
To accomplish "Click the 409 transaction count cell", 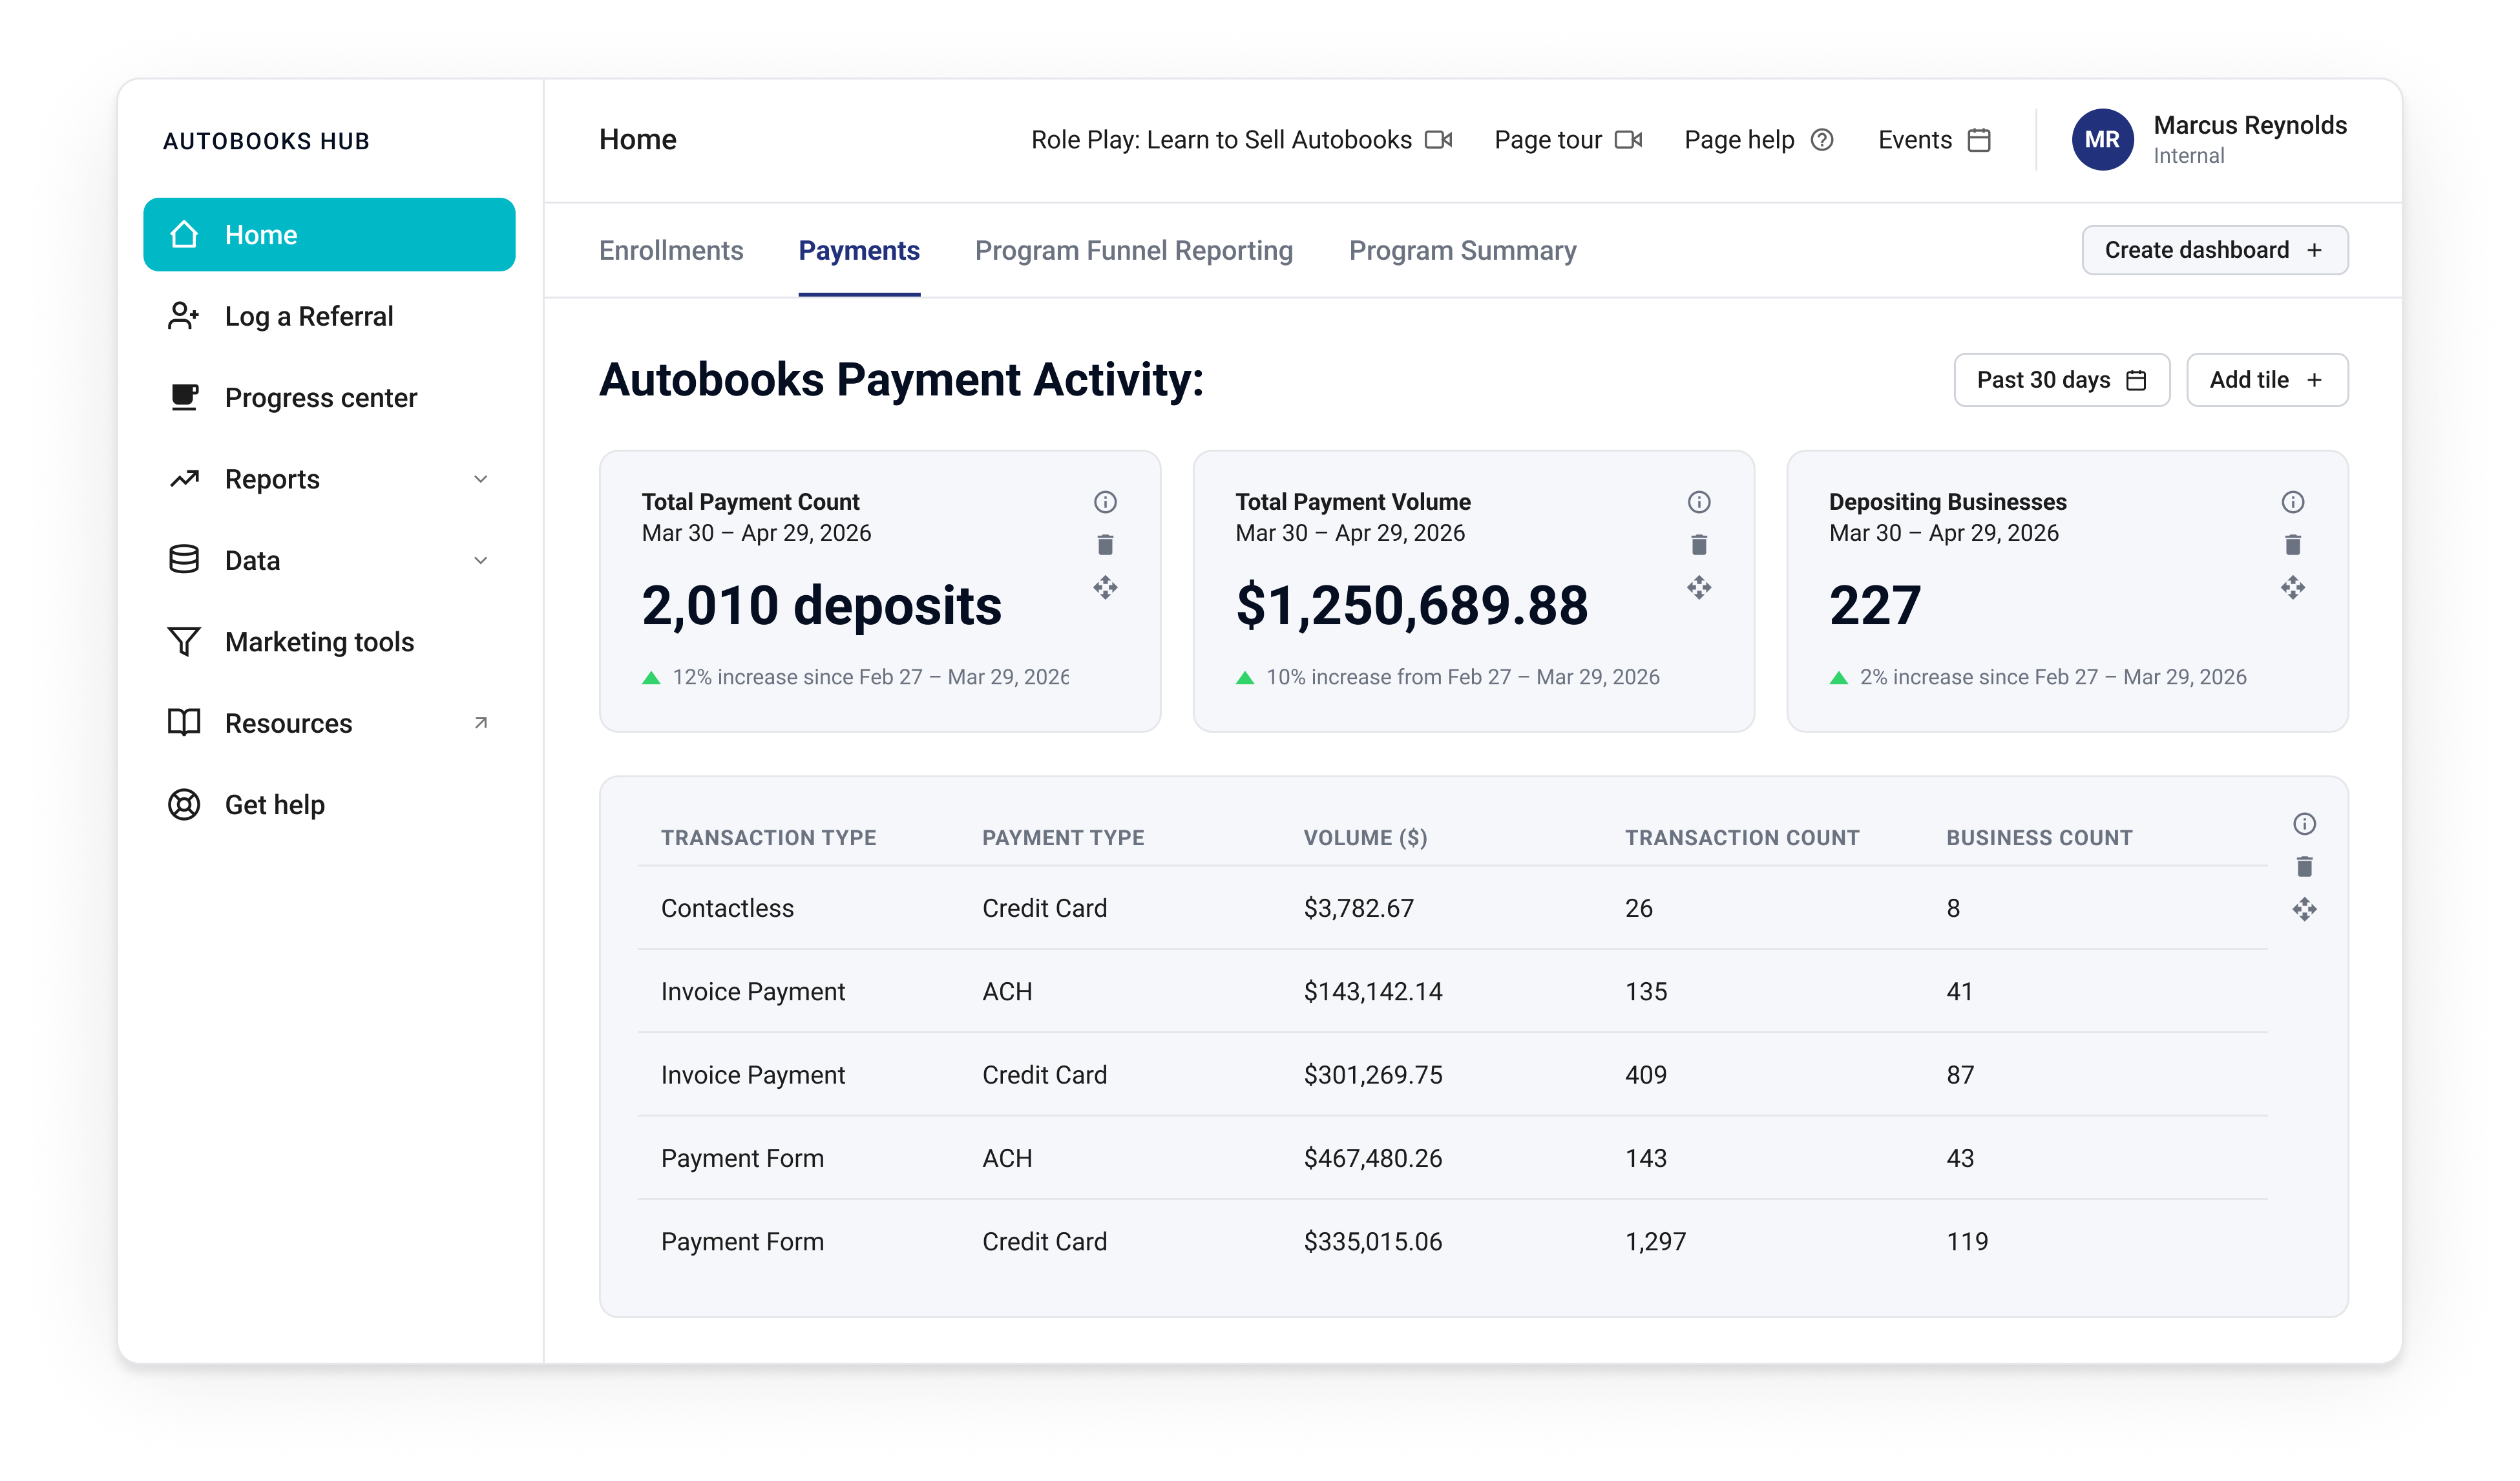I will tap(1645, 1074).
